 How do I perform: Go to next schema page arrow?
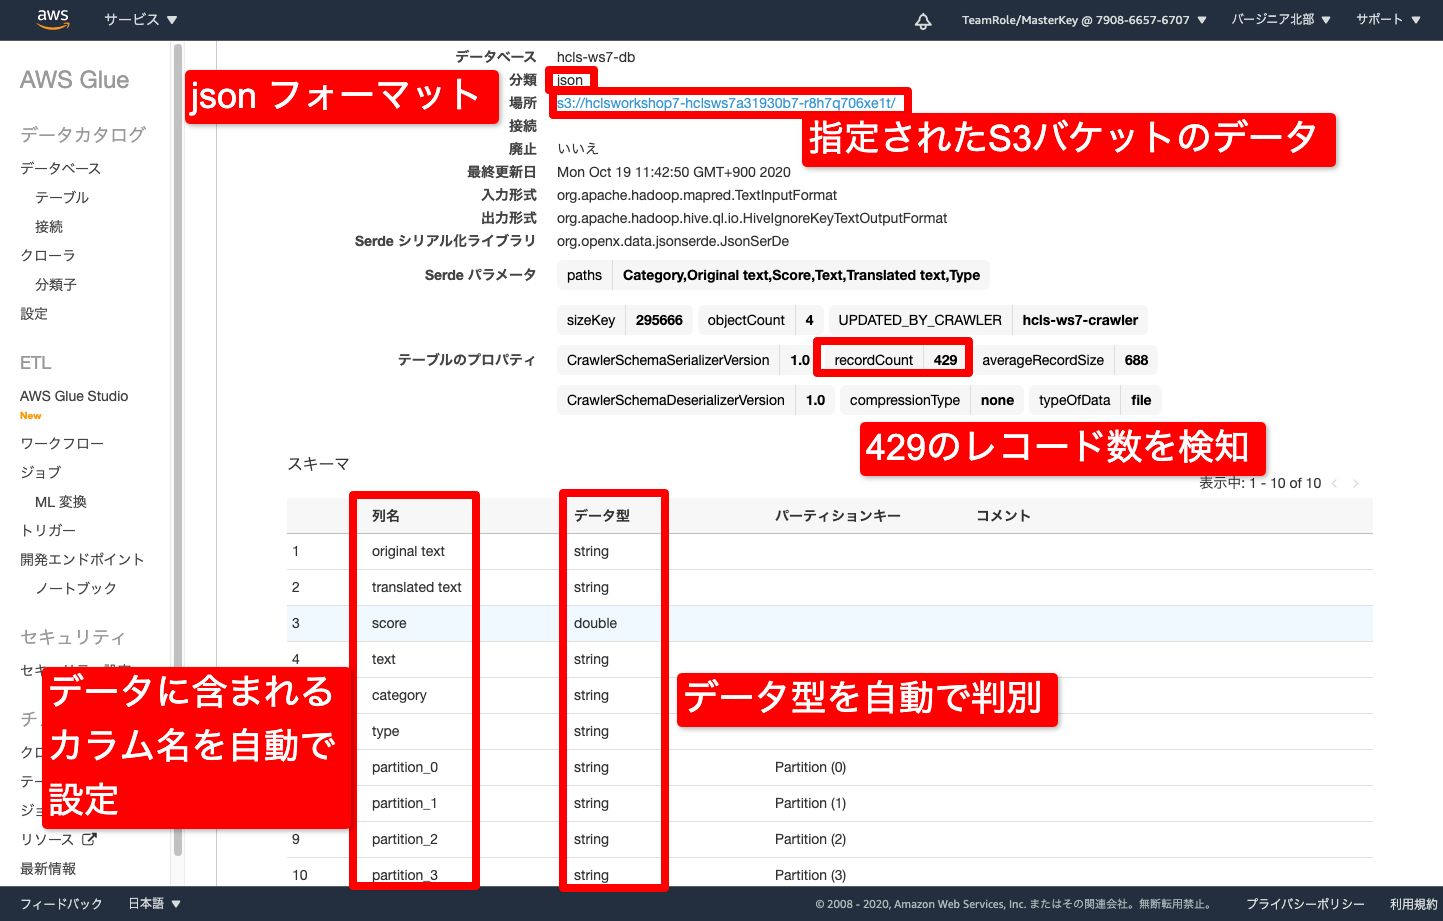pos(1356,483)
